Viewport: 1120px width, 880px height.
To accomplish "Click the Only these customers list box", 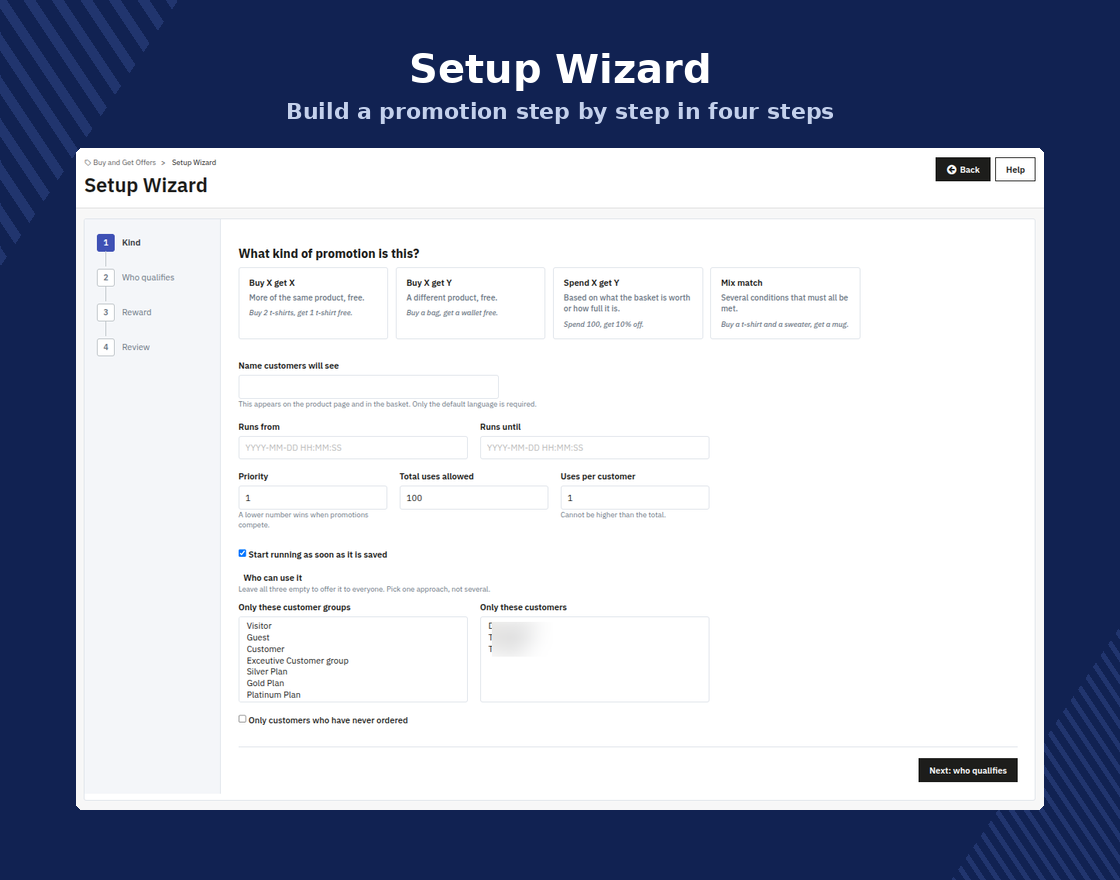I will (x=594, y=659).
